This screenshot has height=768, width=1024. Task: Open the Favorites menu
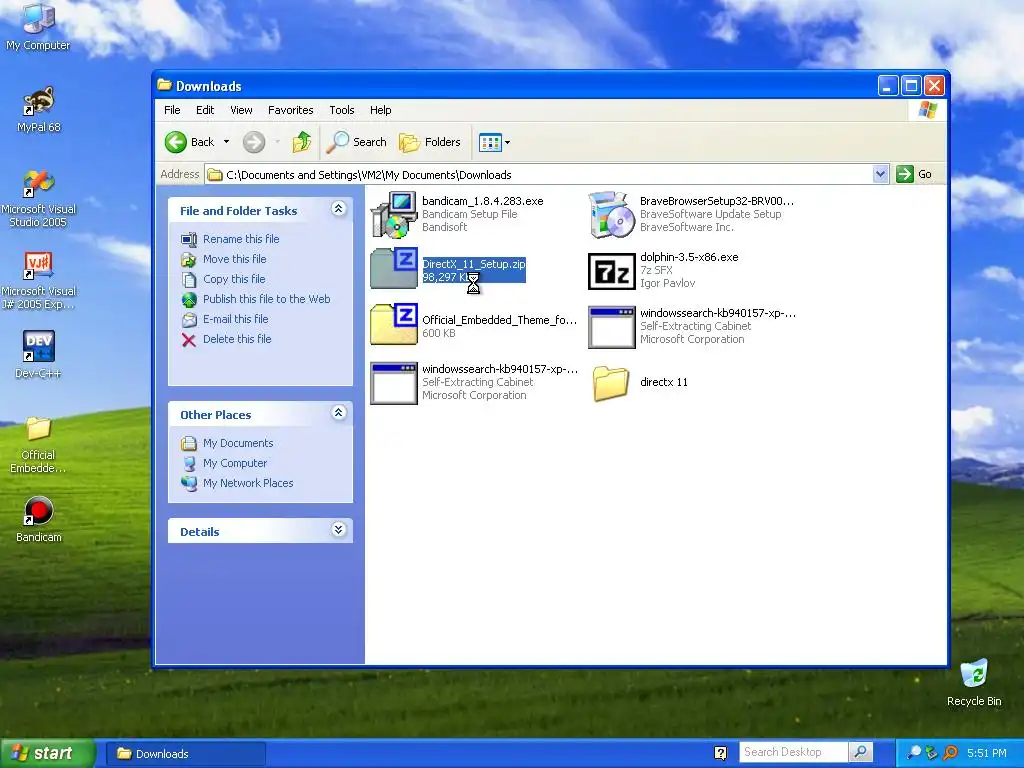[x=291, y=110]
